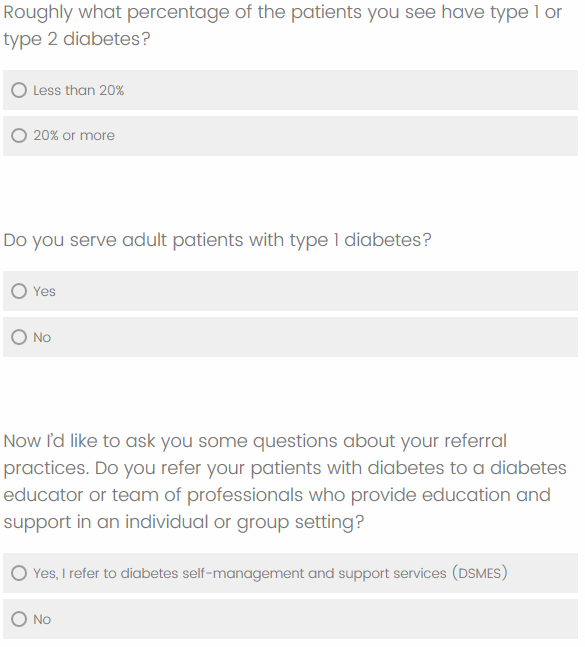Click blank space in adult type 1 "Yes" row
Screen dimensions: 585x647
[x=318, y=291]
